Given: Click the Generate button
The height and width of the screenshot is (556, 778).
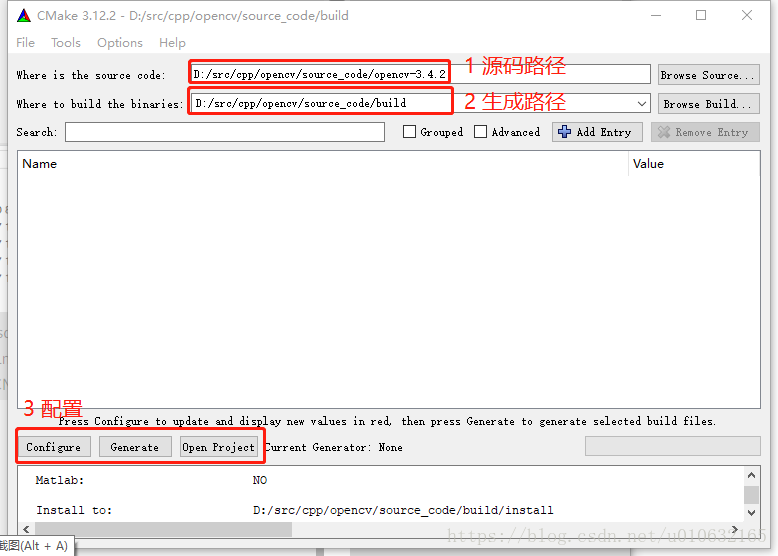Looking at the screenshot, I should [135, 447].
